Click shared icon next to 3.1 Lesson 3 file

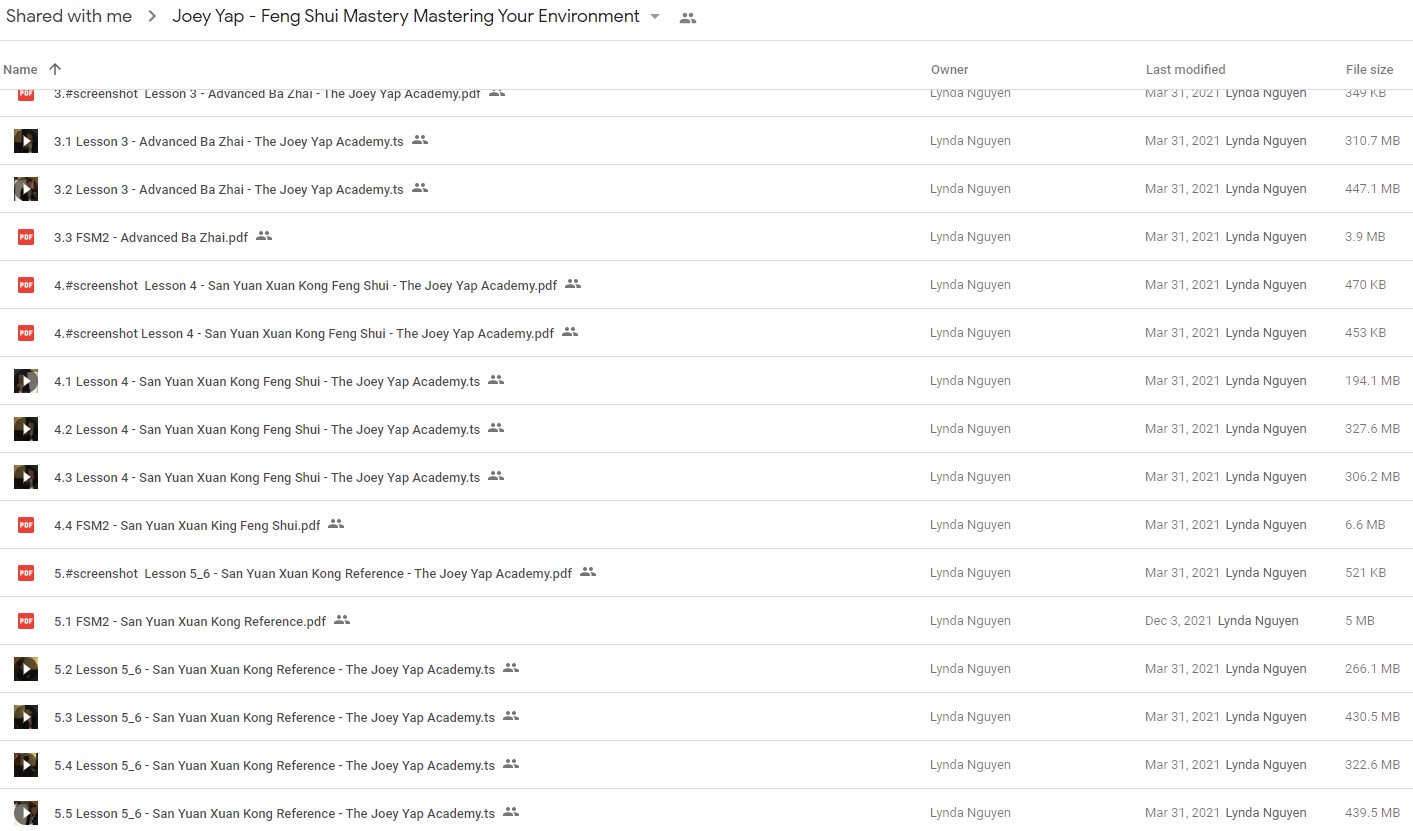[x=420, y=140]
